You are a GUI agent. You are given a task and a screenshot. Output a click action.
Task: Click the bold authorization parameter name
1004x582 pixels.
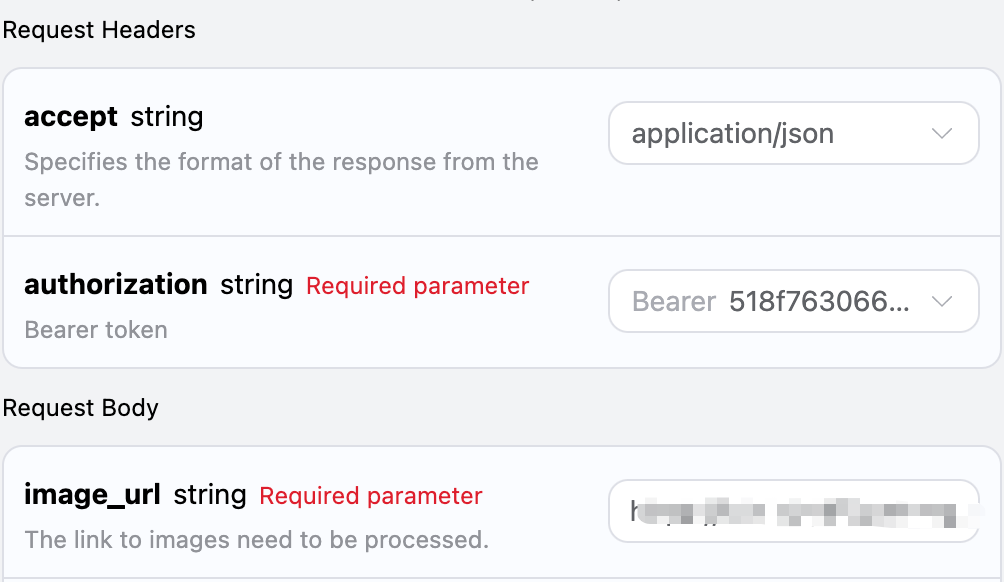[x=115, y=285]
